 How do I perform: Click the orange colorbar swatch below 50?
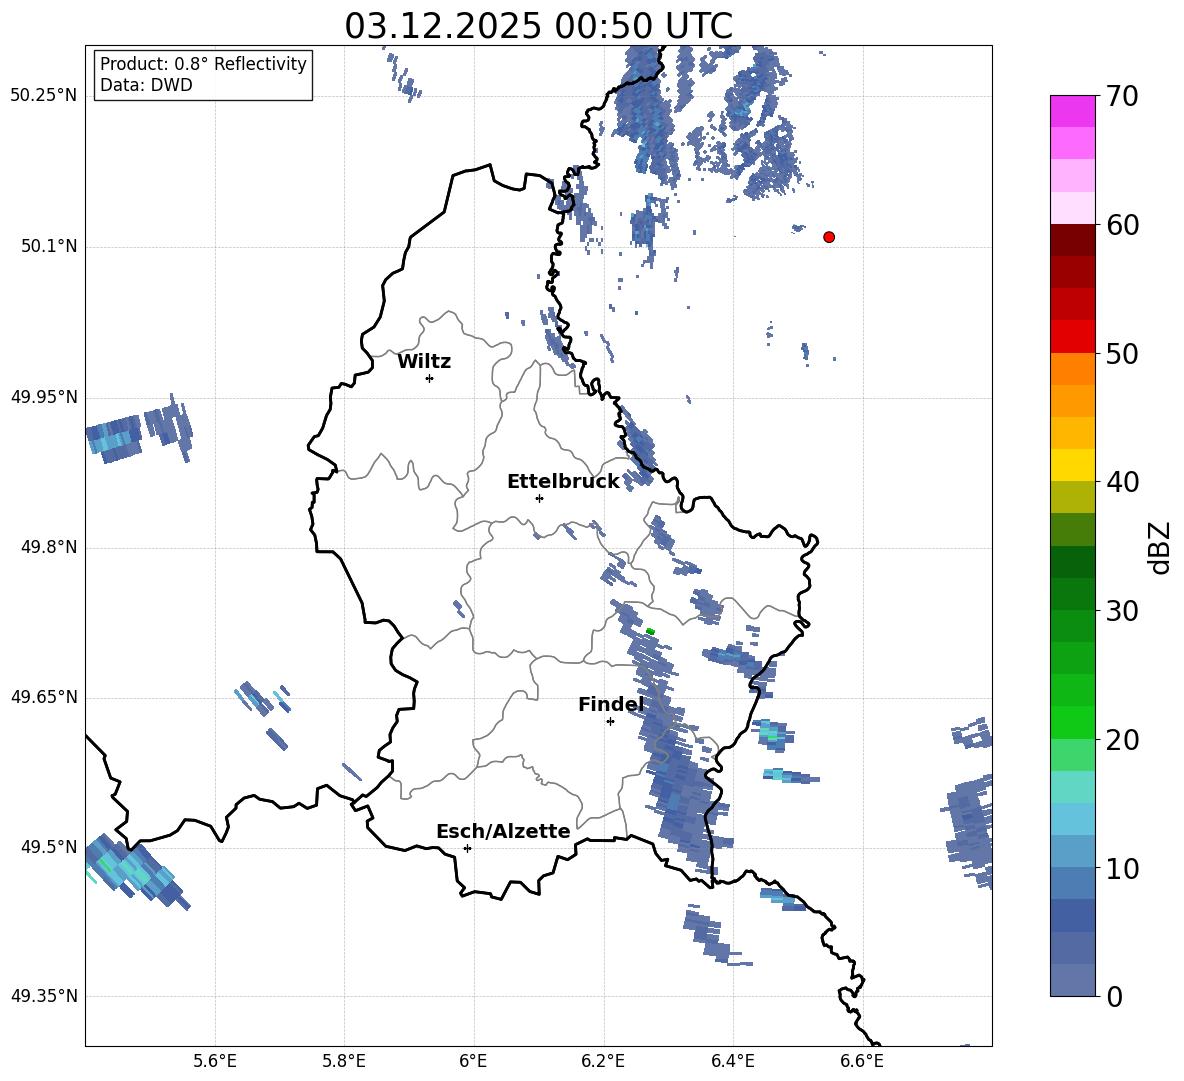pyautogui.click(x=1072, y=369)
